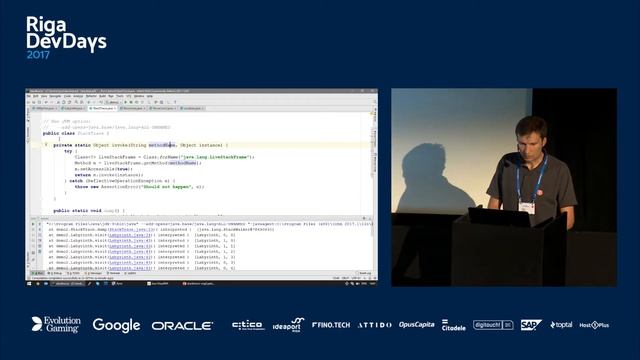The width and height of the screenshot is (640, 360).
Task: Open the run configuration dropdown in toolbar
Action: pyautogui.click(x=113, y=102)
